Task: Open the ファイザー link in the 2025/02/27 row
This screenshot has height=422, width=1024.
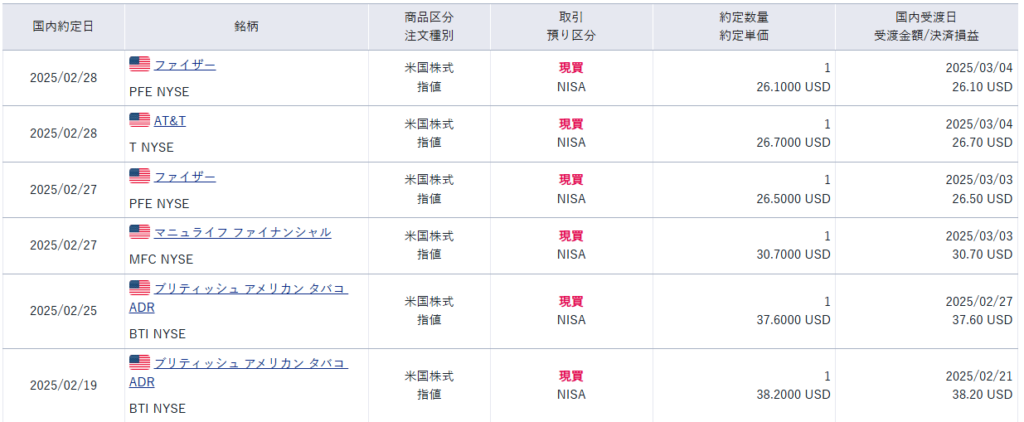Action: point(185,177)
